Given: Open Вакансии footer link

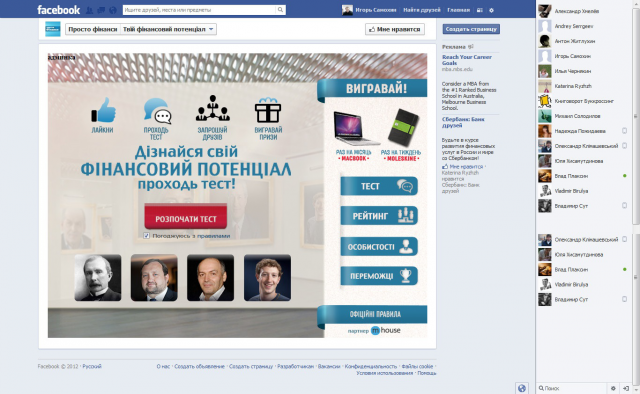Looking at the screenshot, I should tap(329, 366).
